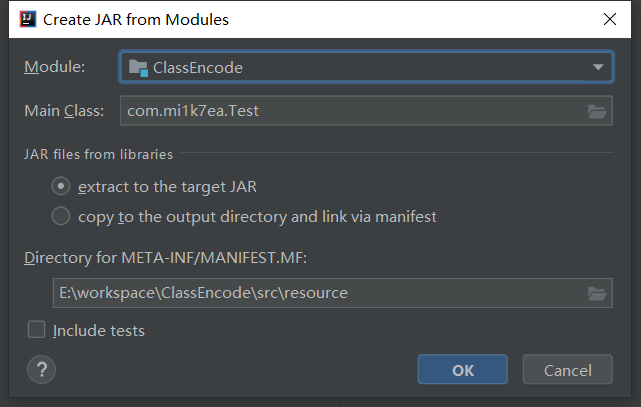Screen dimensions: 641x407
Task: Click the "Main Class:" label
Action: point(64,111)
